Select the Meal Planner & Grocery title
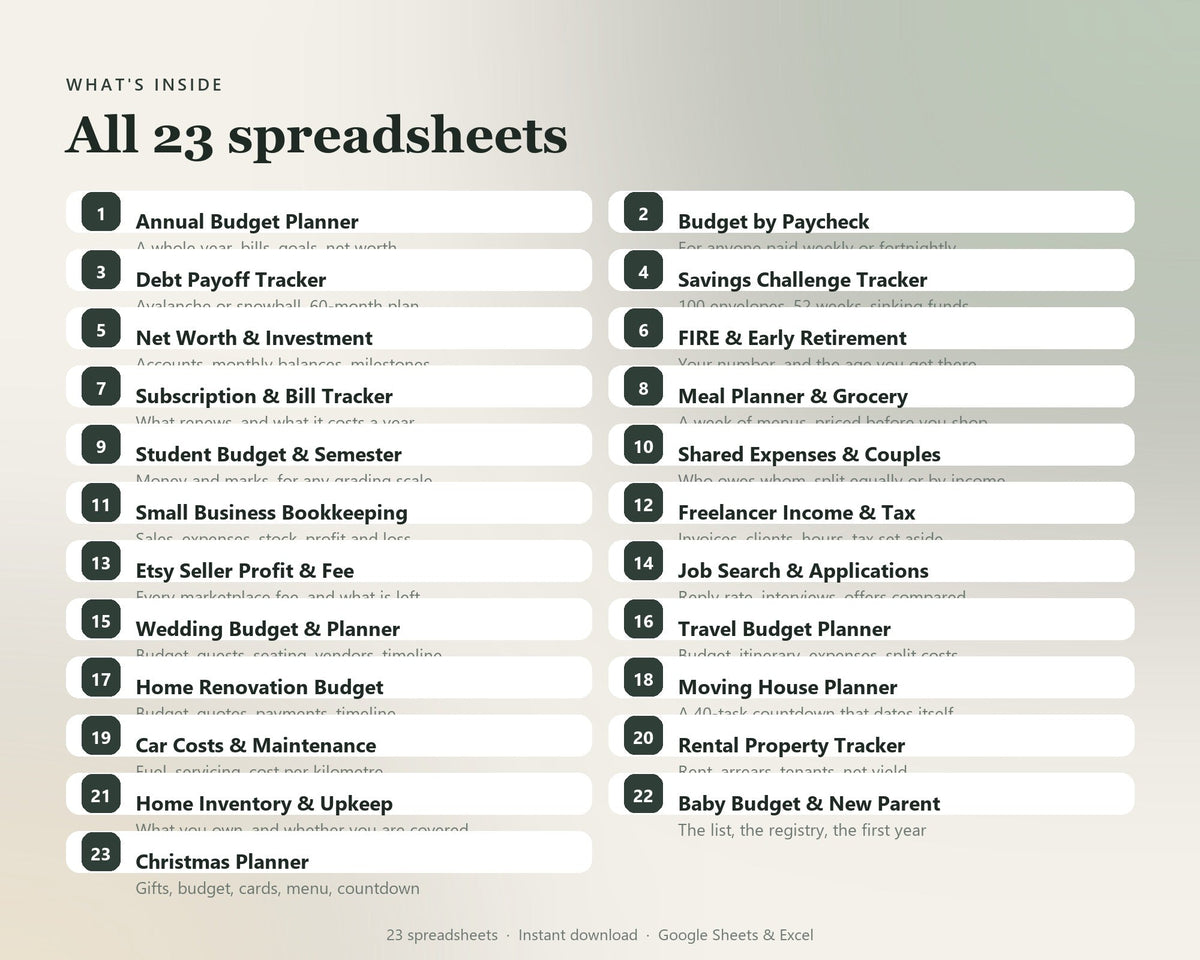Screen dimensions: 1200x960 point(793,396)
